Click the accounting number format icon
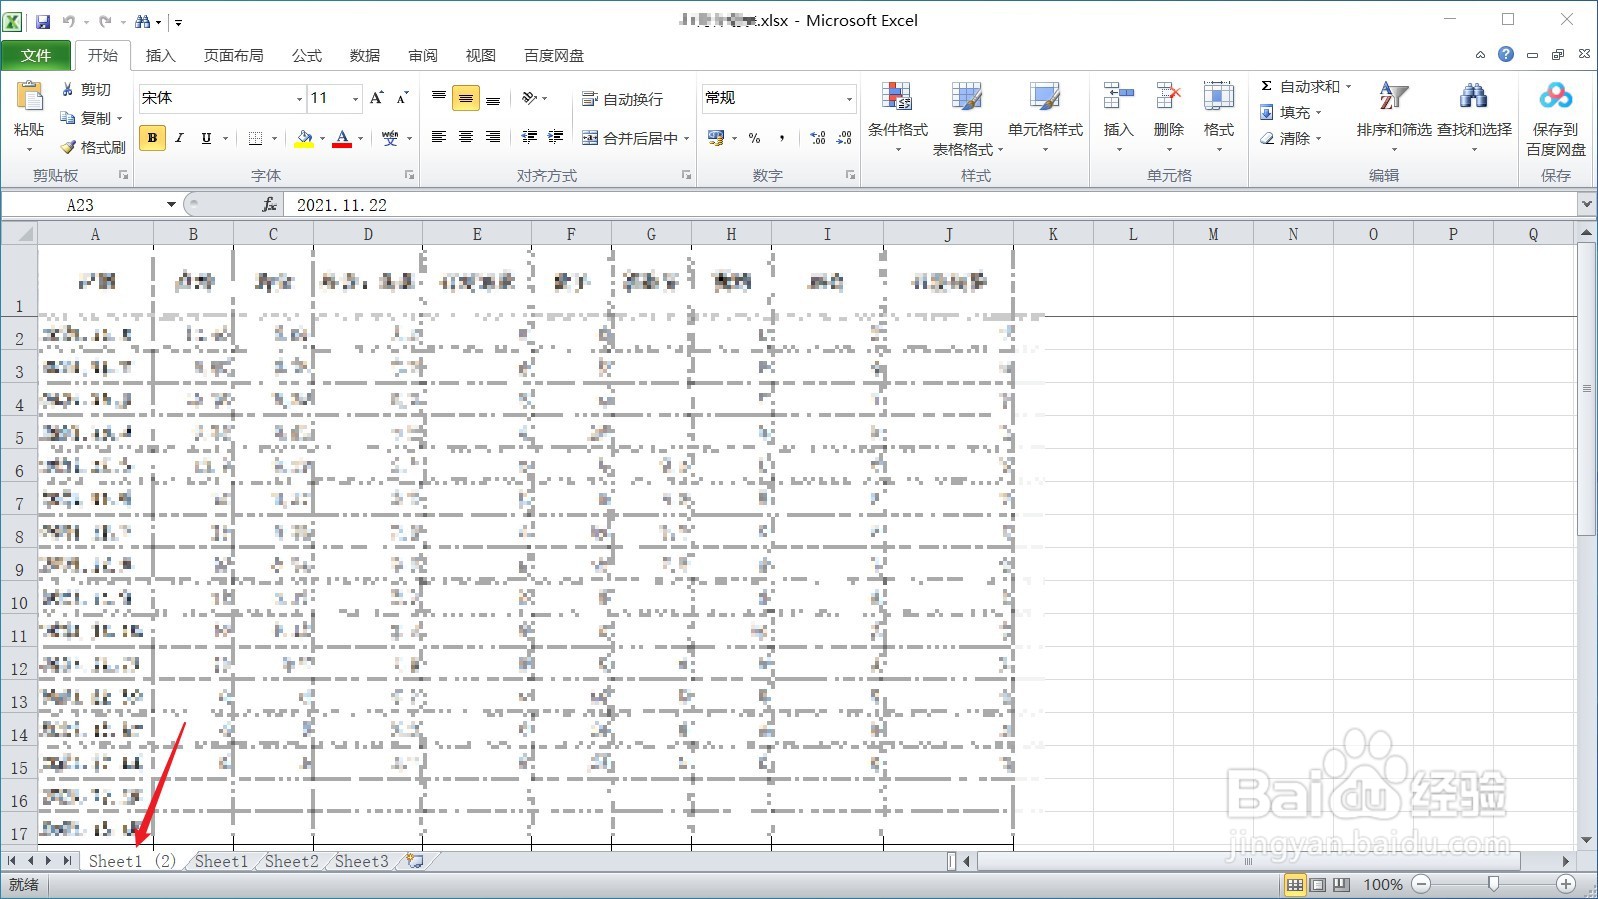Image resolution: width=1598 pixels, height=899 pixels. (x=716, y=138)
